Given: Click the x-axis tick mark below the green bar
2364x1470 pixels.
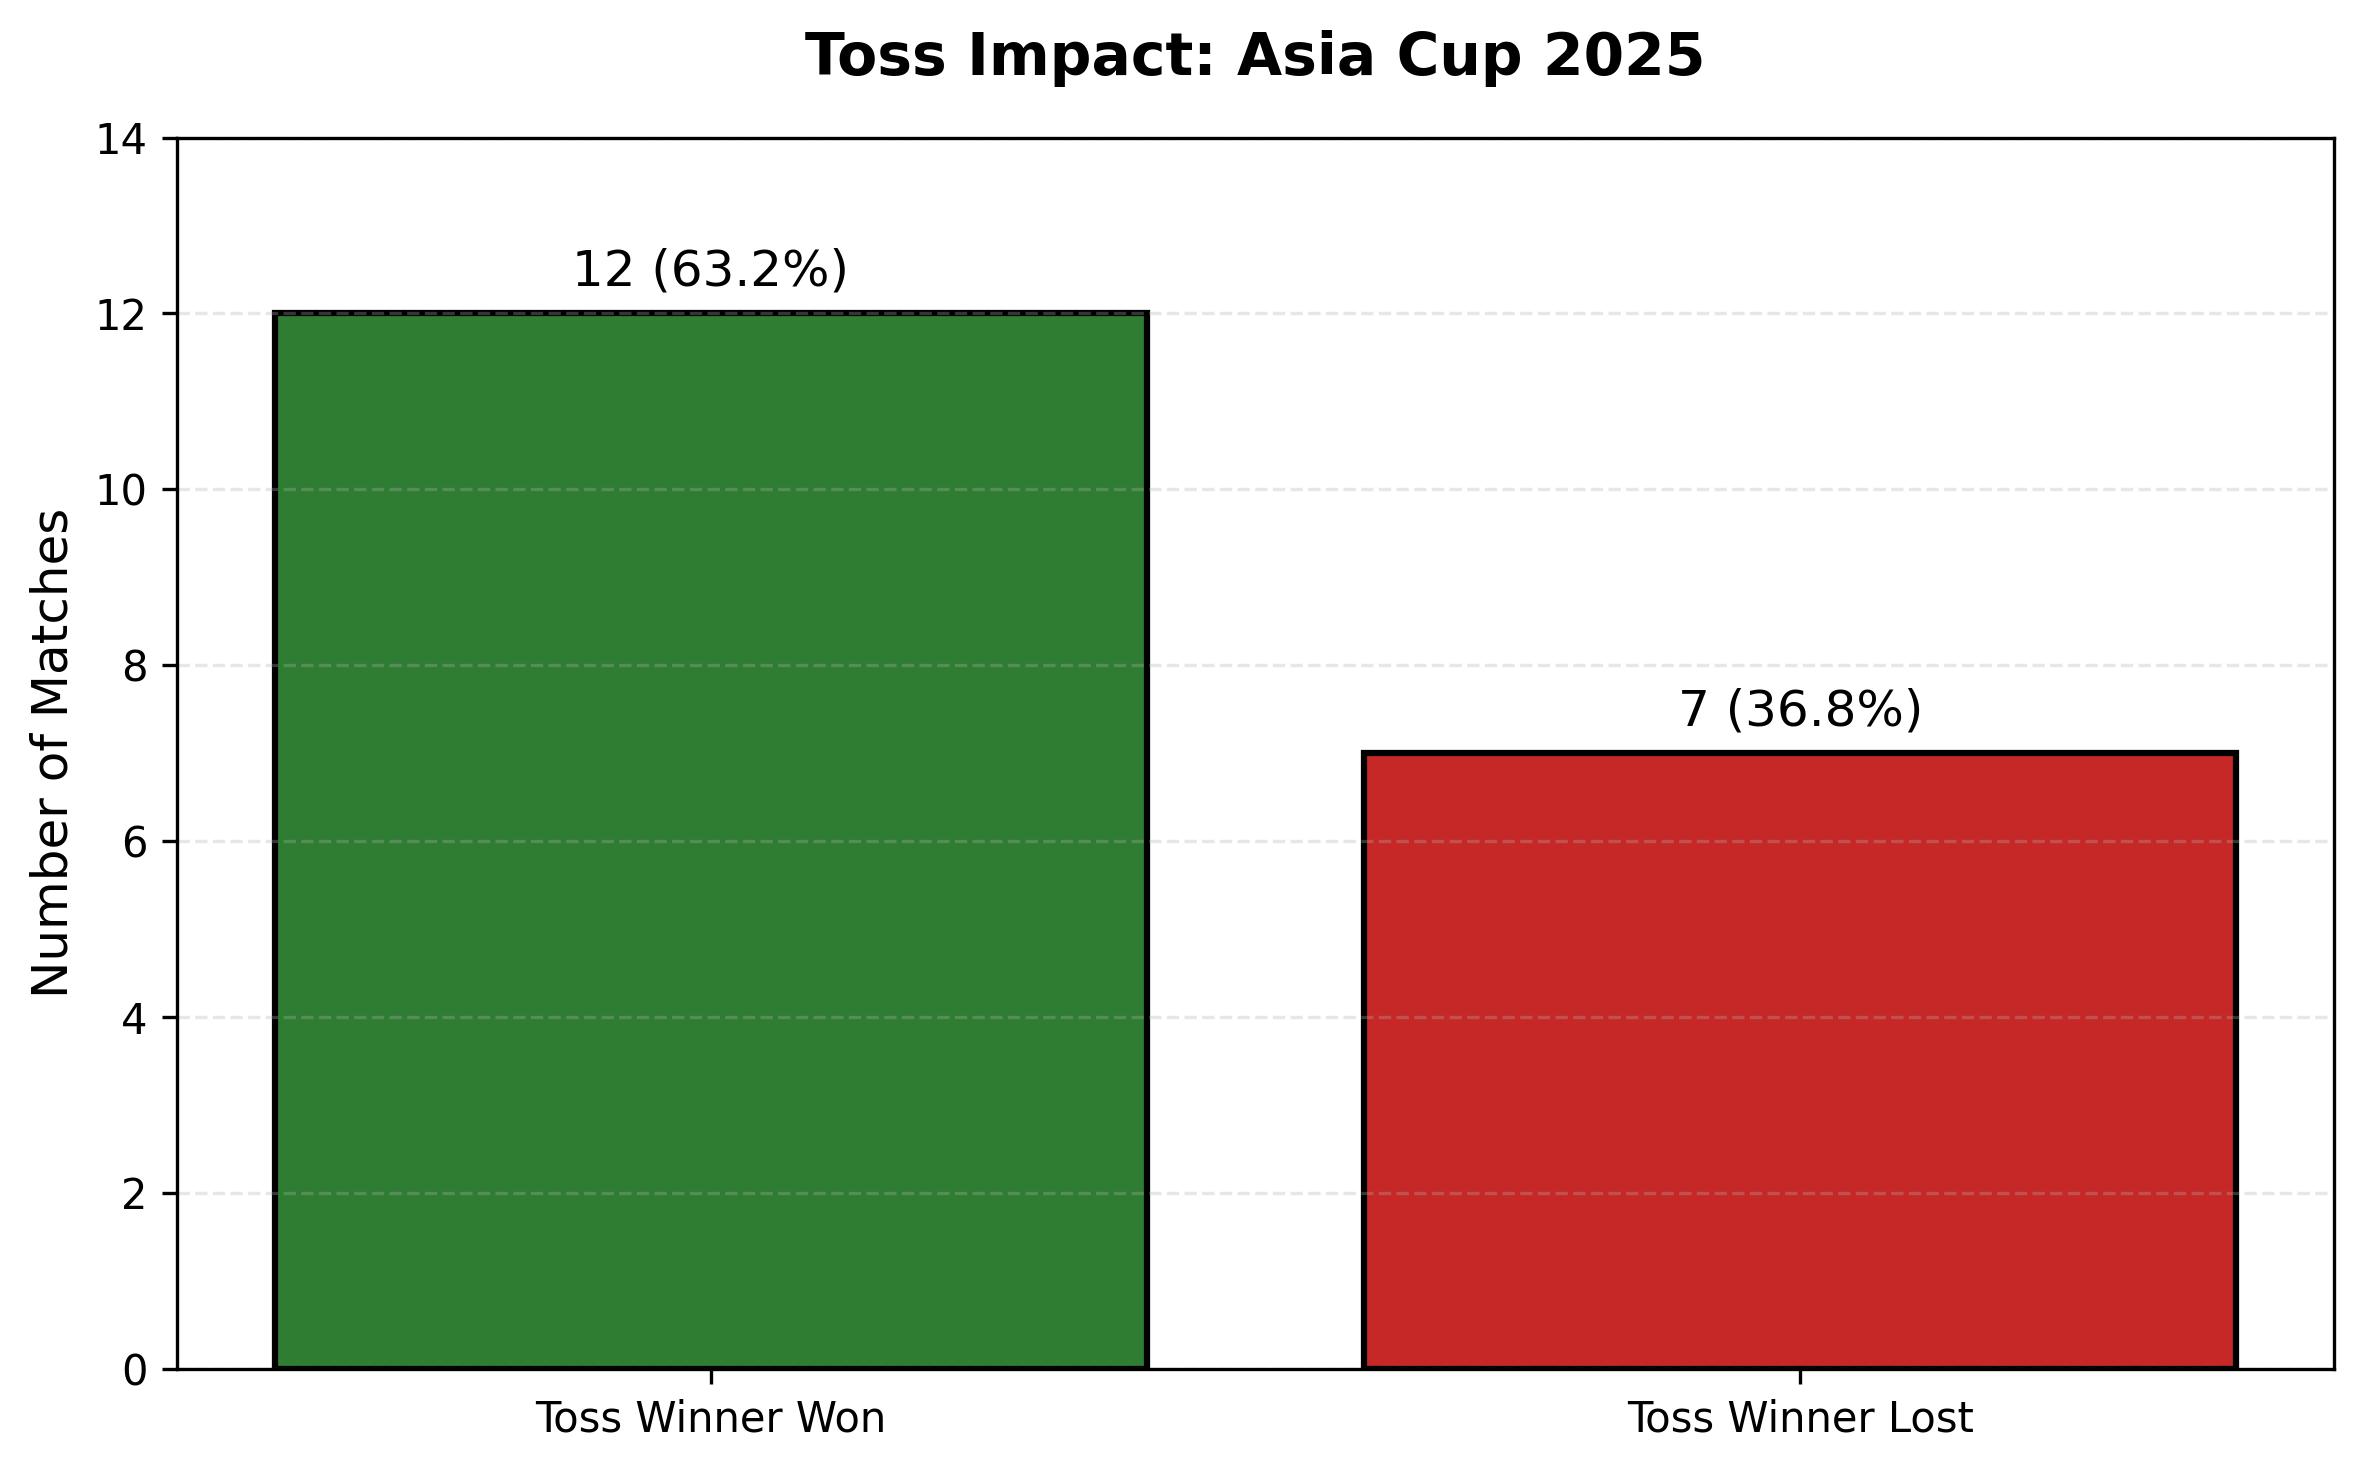Looking at the screenshot, I should click(711, 1376).
